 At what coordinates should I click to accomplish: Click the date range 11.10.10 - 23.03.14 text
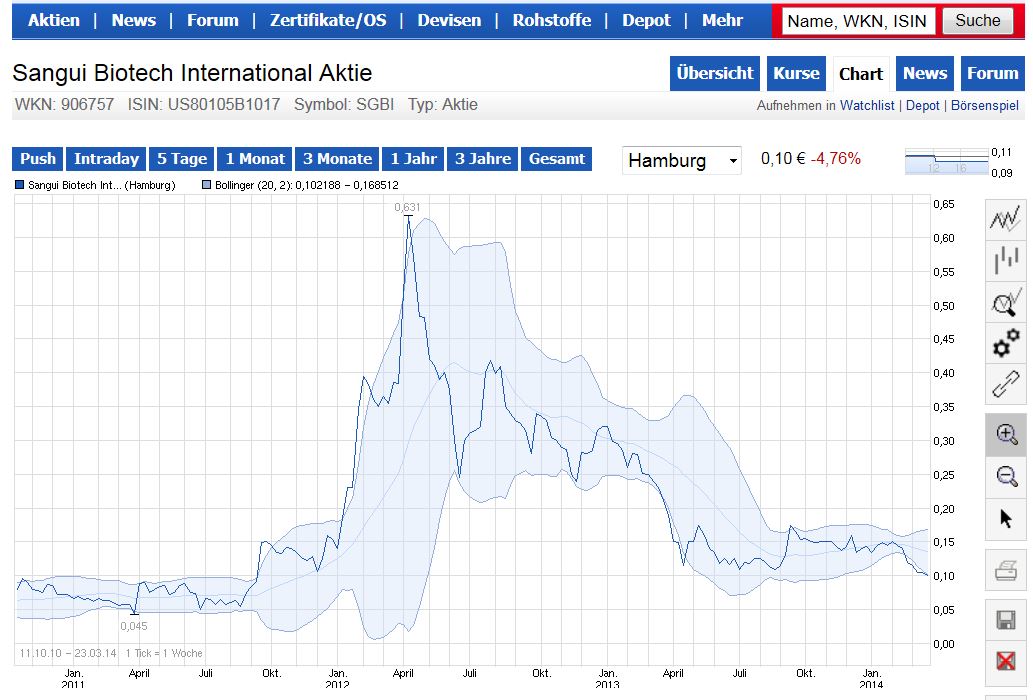68,653
